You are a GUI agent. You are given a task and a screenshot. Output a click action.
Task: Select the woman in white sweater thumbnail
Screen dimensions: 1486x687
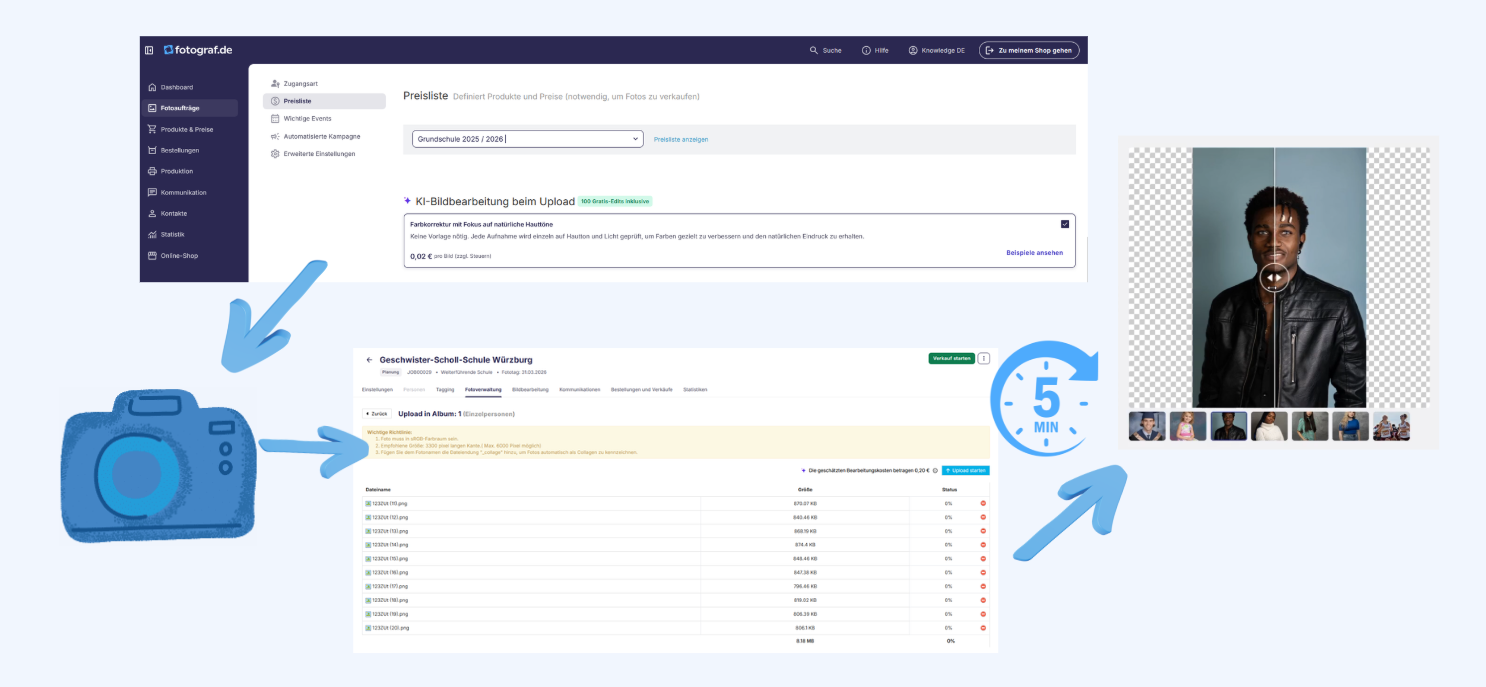click(1269, 426)
